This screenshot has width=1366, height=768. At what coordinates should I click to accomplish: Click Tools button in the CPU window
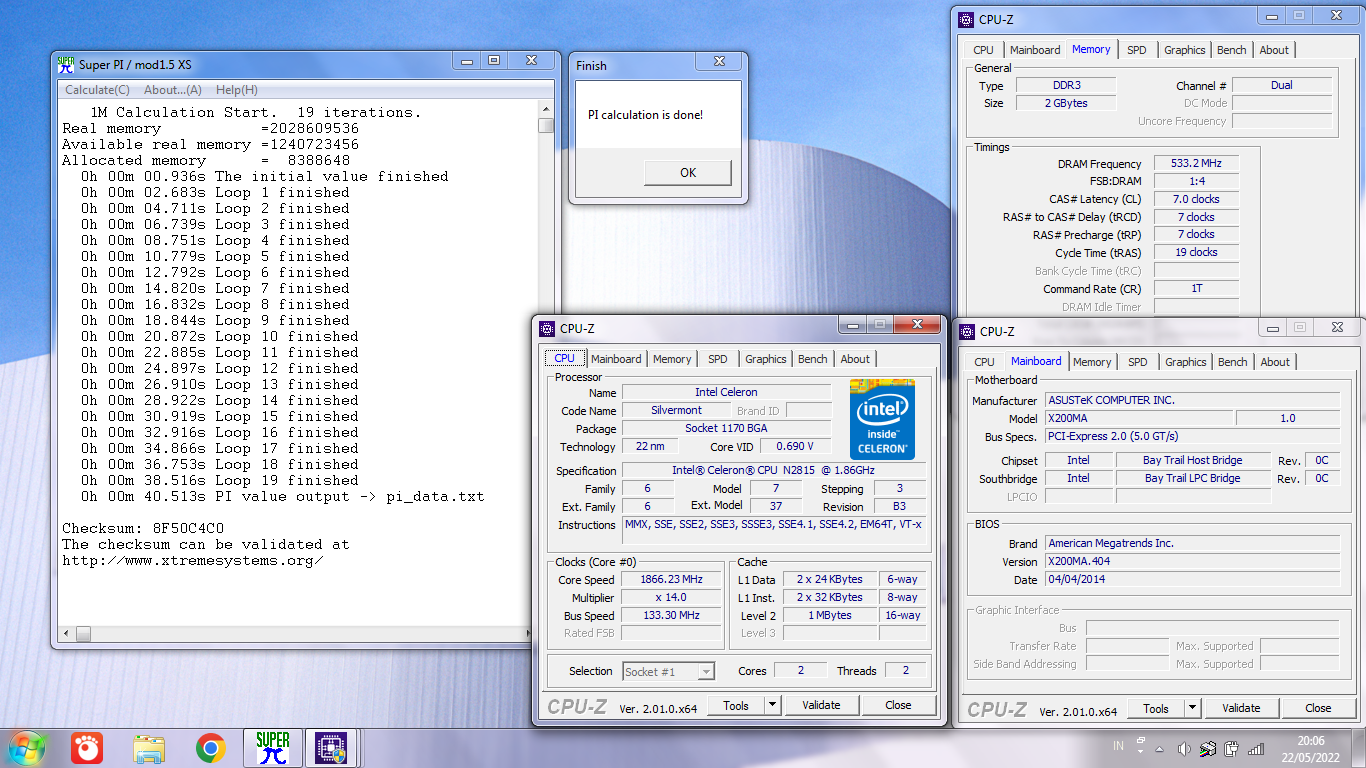(736, 705)
